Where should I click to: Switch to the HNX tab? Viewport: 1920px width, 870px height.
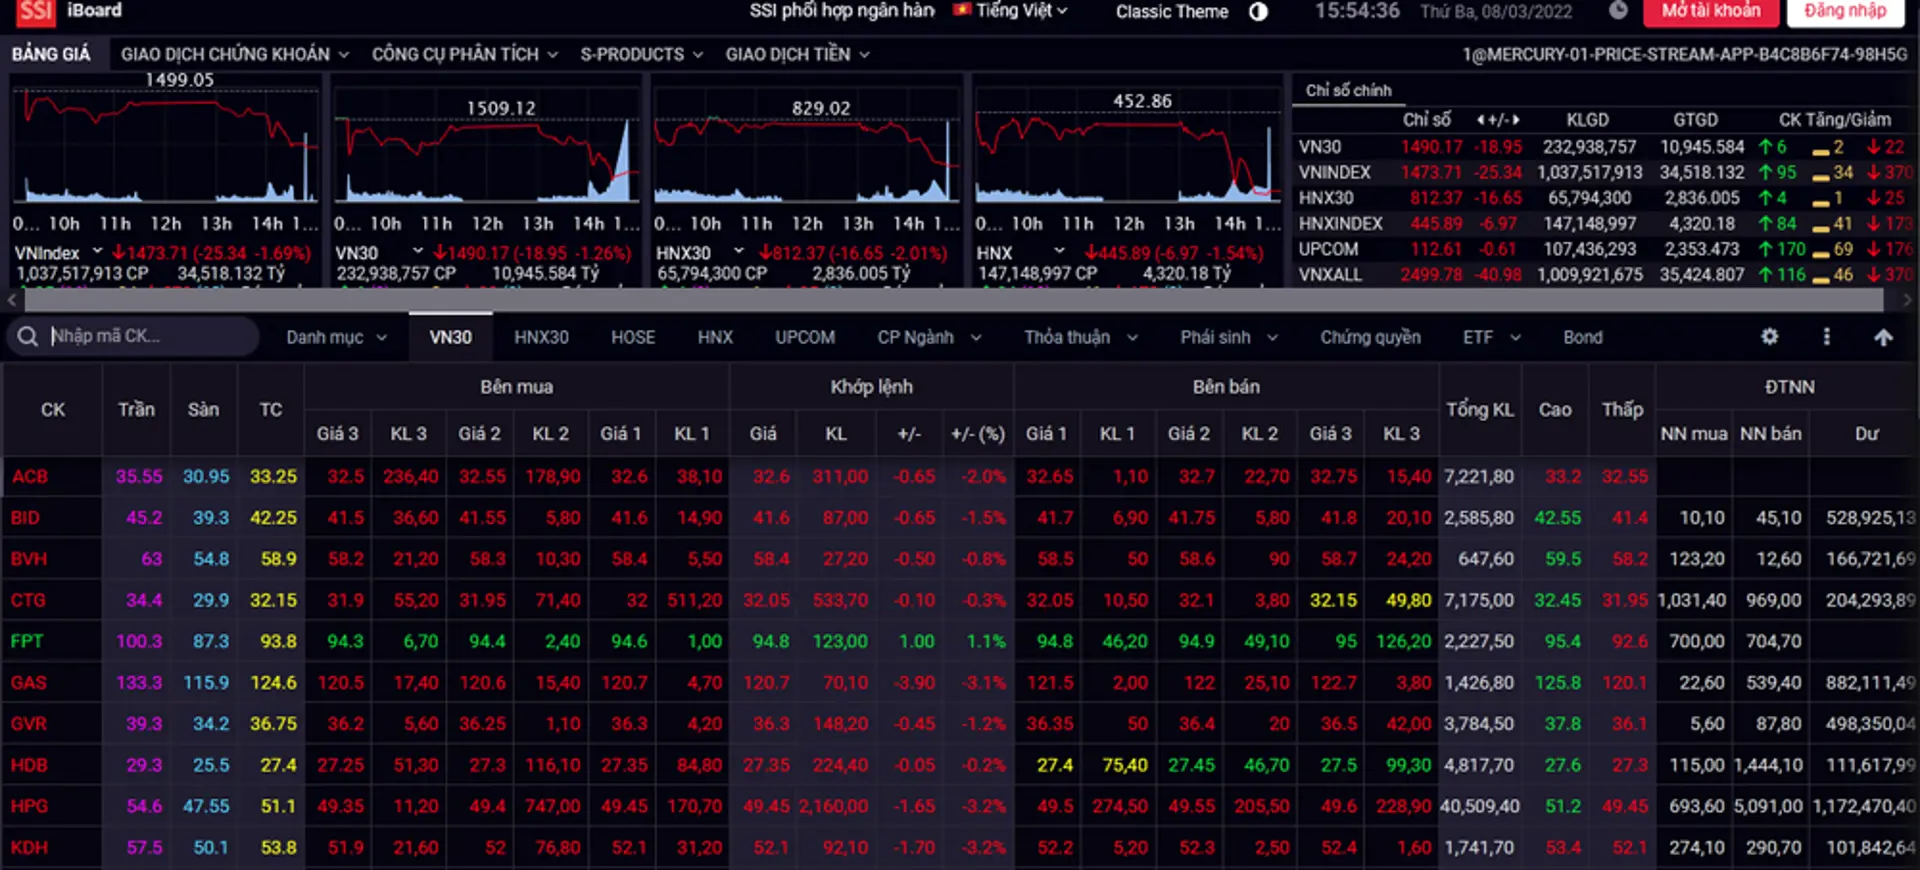click(715, 337)
